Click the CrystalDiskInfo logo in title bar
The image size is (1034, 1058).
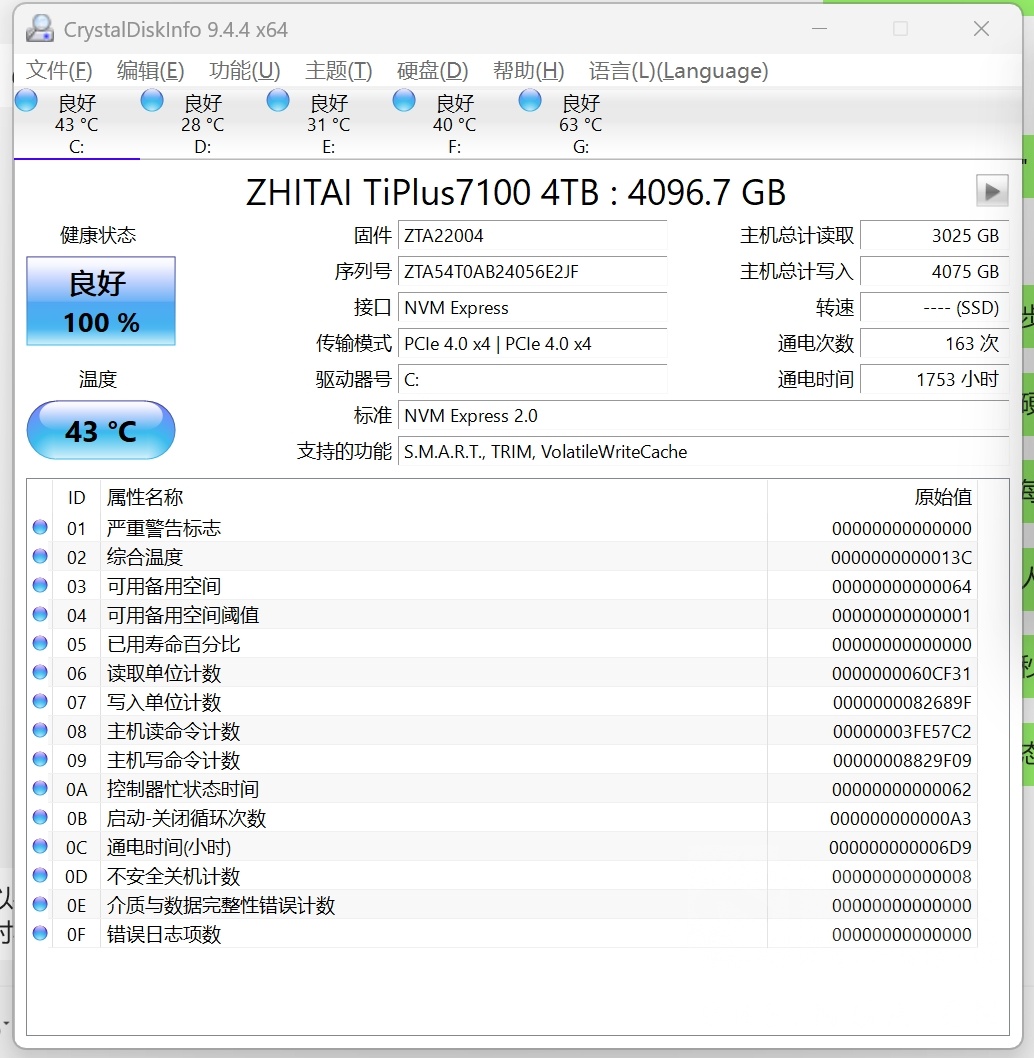pos(39,27)
